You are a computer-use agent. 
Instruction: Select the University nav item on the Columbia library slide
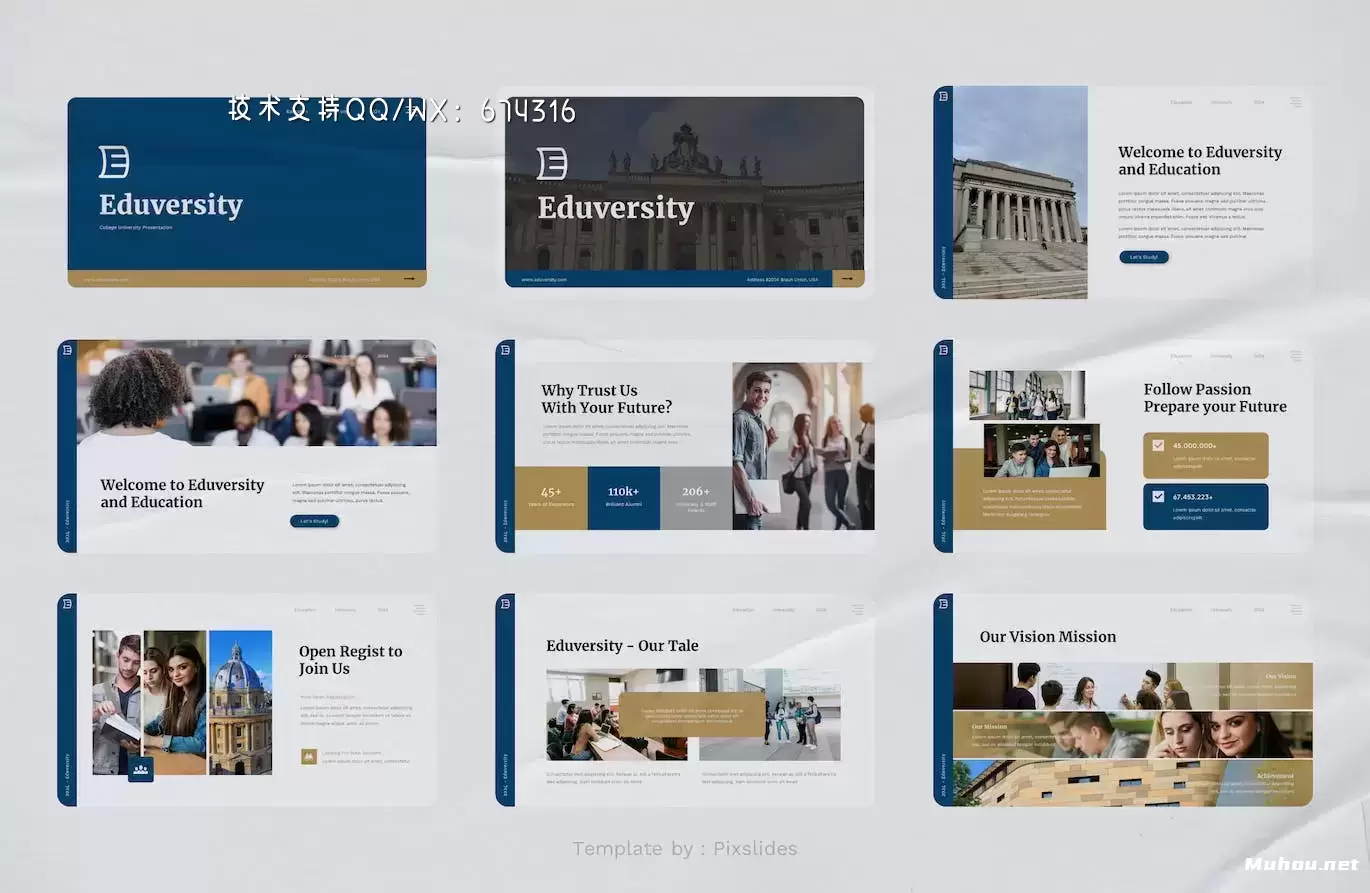[1222, 102]
